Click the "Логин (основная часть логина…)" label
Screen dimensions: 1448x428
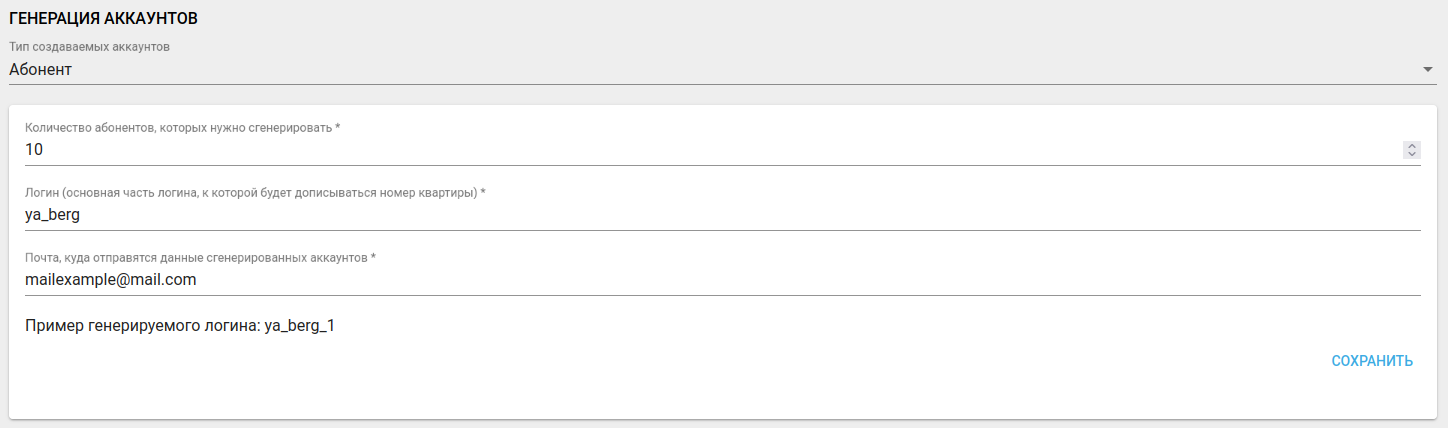(x=250, y=192)
